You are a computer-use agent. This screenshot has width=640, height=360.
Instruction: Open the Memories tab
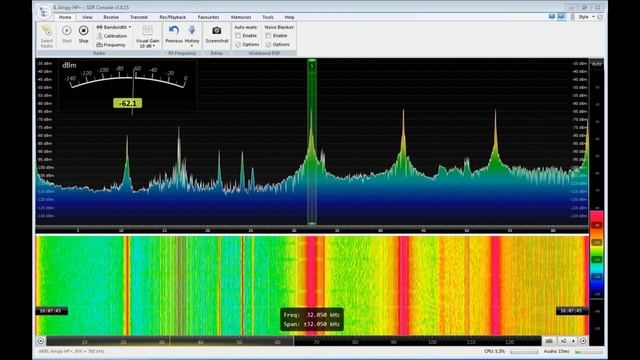[x=241, y=17]
